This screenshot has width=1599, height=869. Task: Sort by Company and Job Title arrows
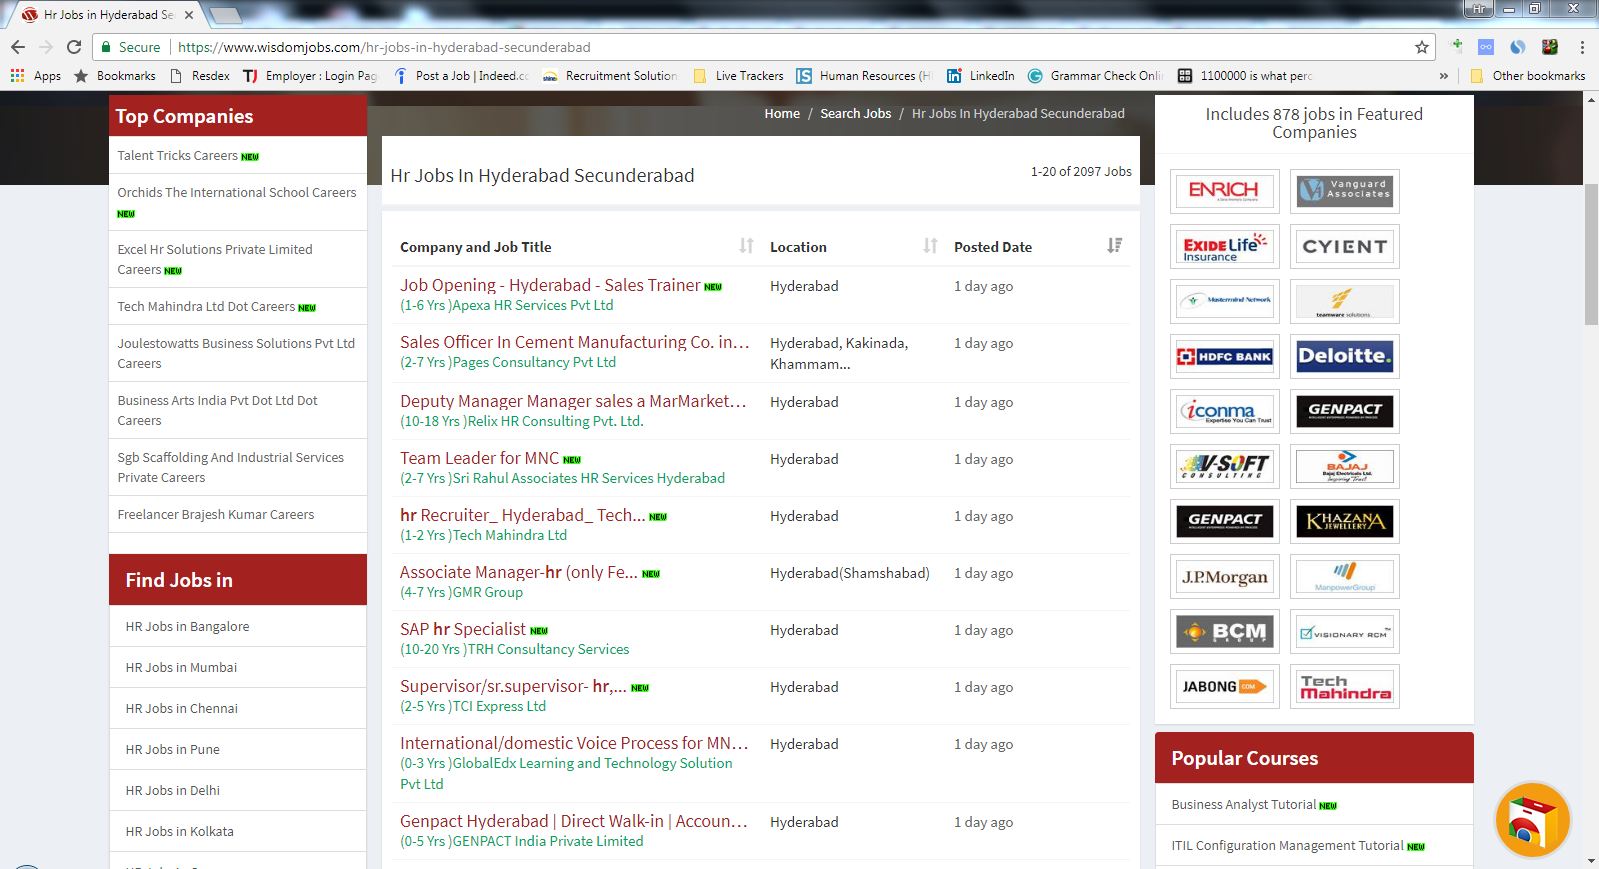(746, 246)
